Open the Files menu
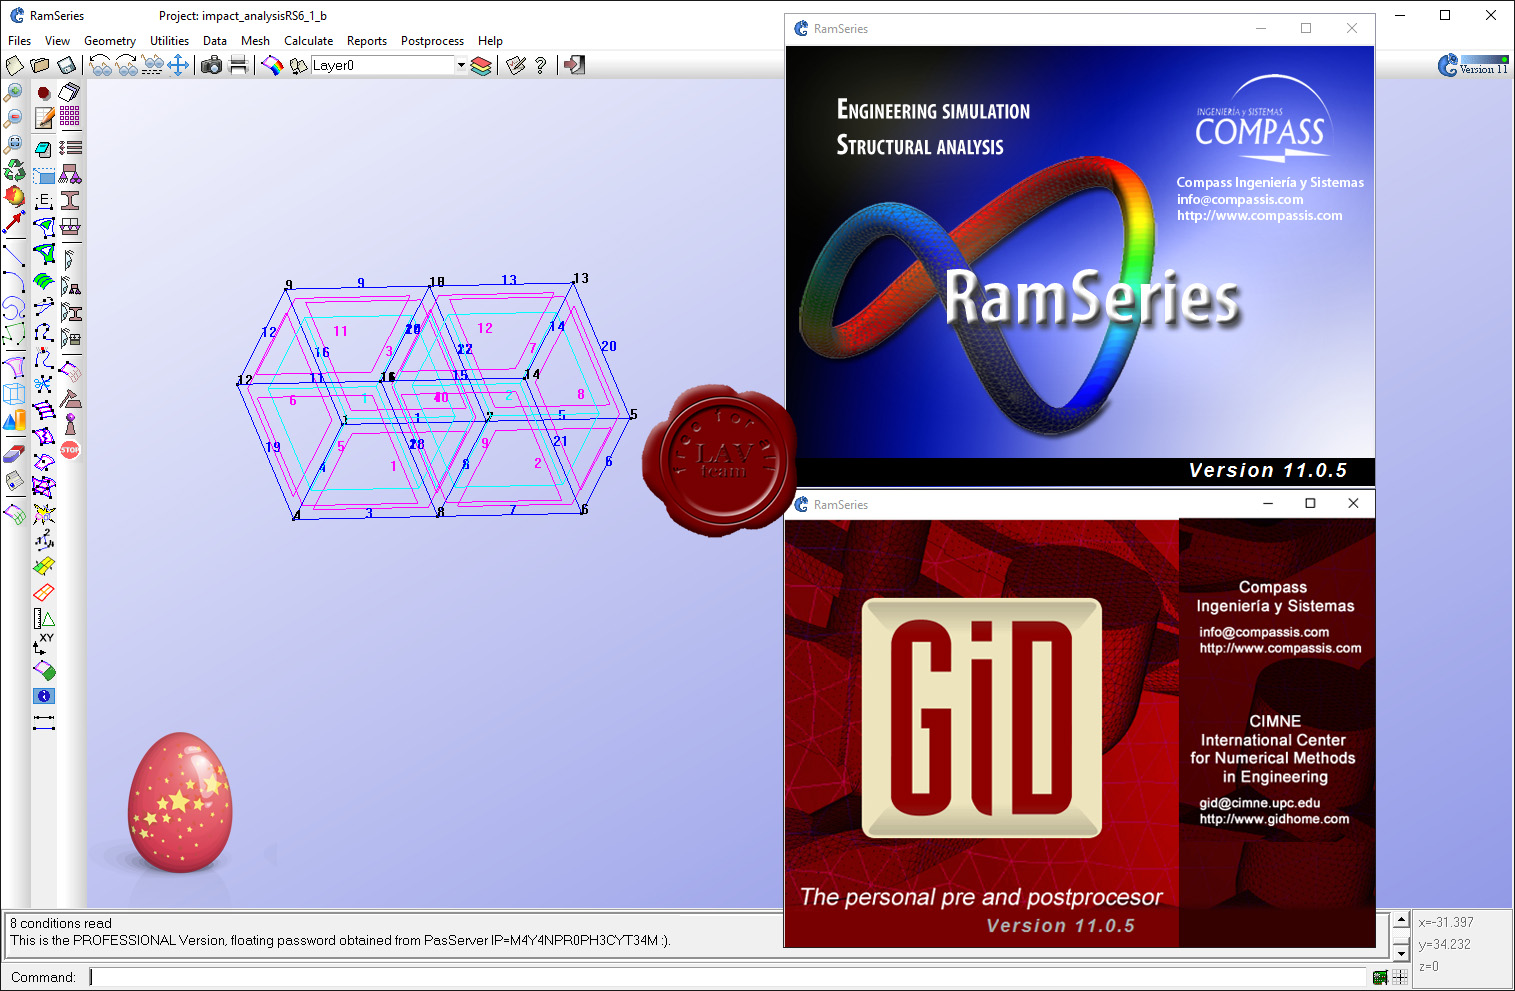The width and height of the screenshot is (1515, 991). tap(19, 41)
